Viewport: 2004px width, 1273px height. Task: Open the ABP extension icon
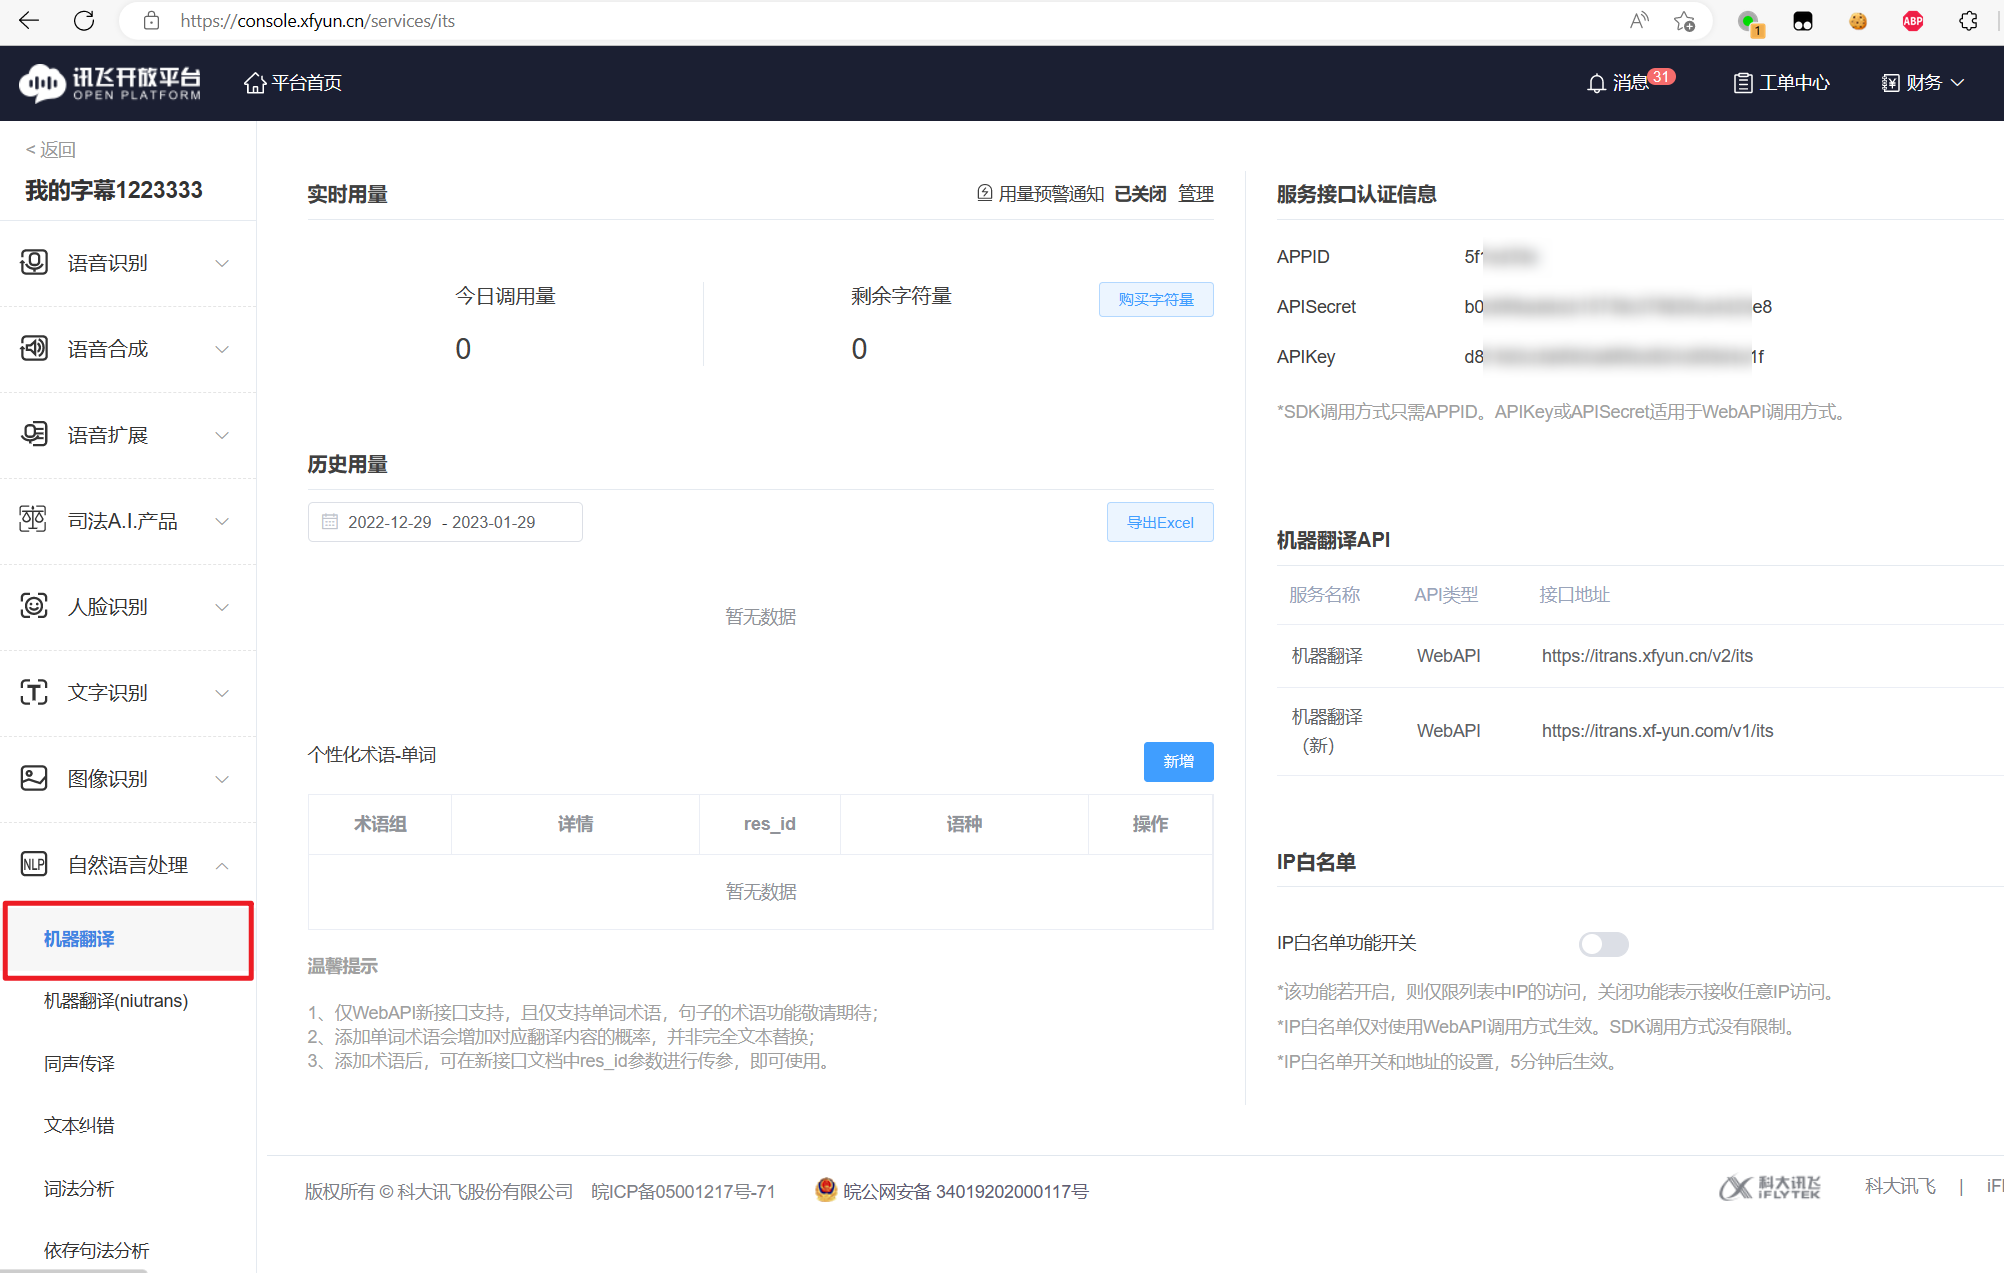[1913, 21]
